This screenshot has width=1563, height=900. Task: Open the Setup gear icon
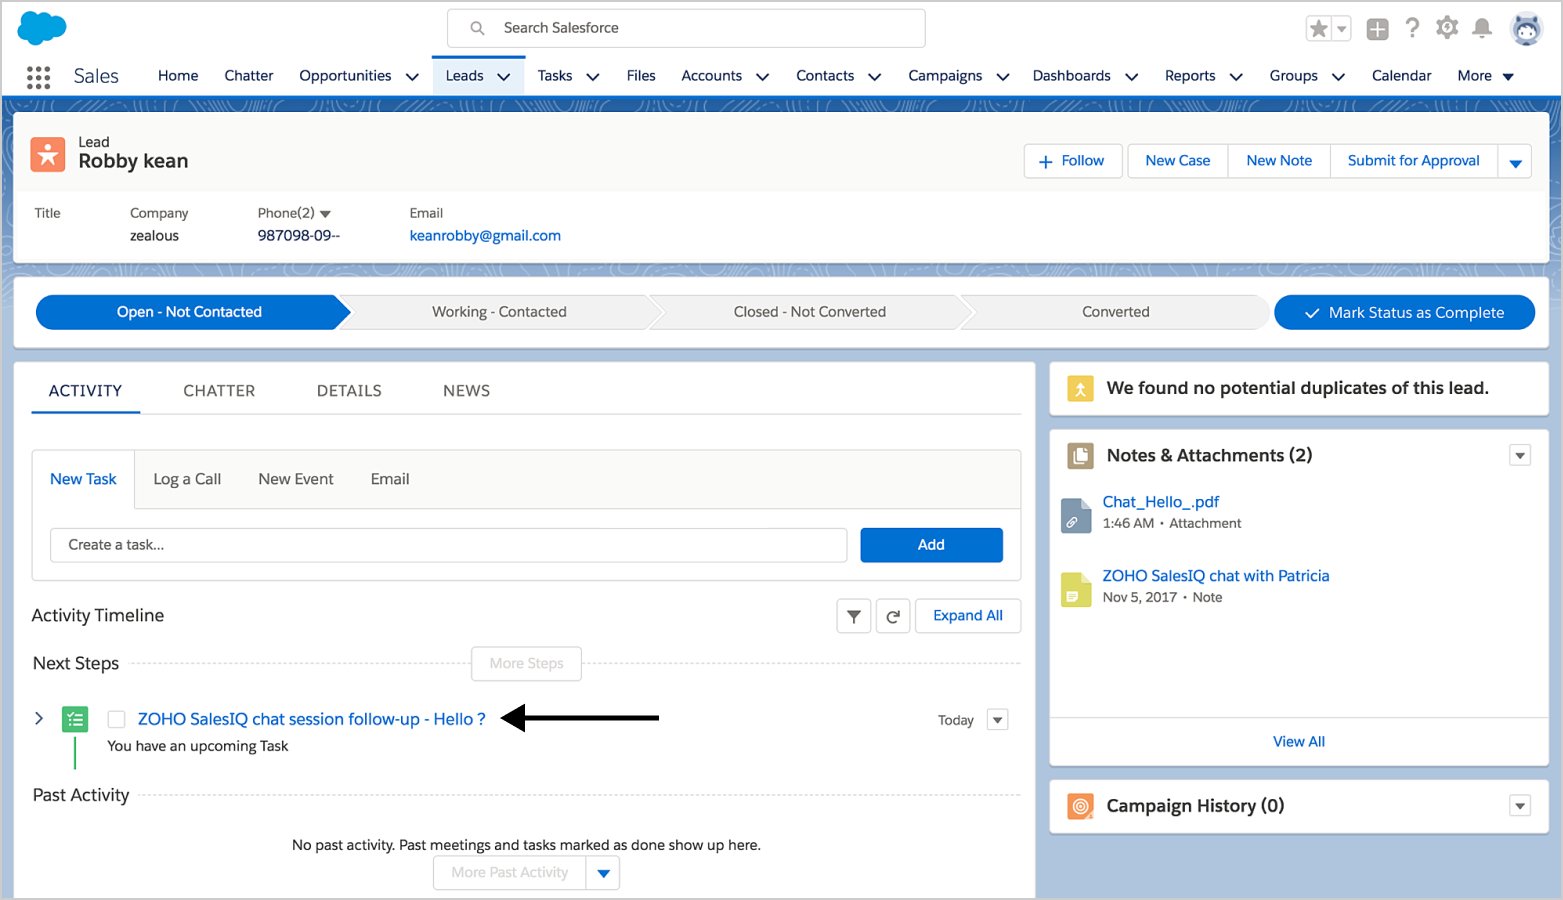pyautogui.click(x=1447, y=29)
